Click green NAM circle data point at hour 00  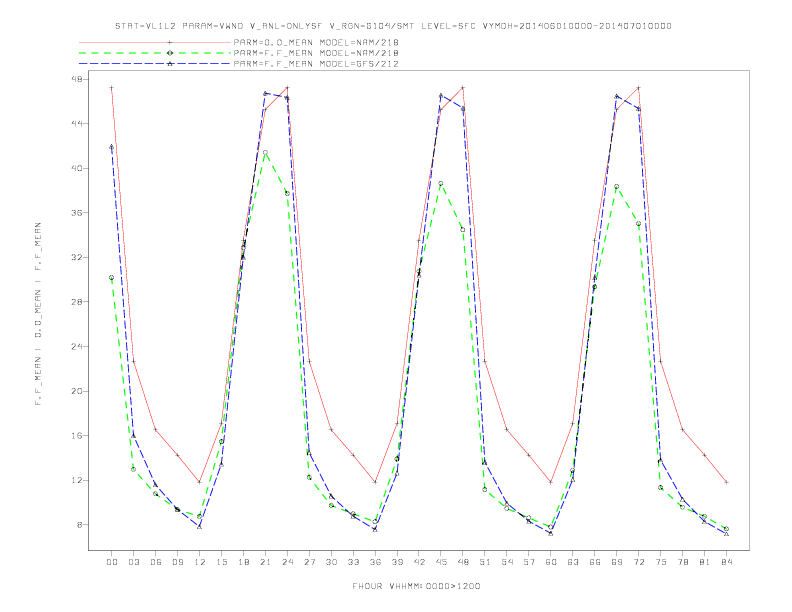[112, 278]
